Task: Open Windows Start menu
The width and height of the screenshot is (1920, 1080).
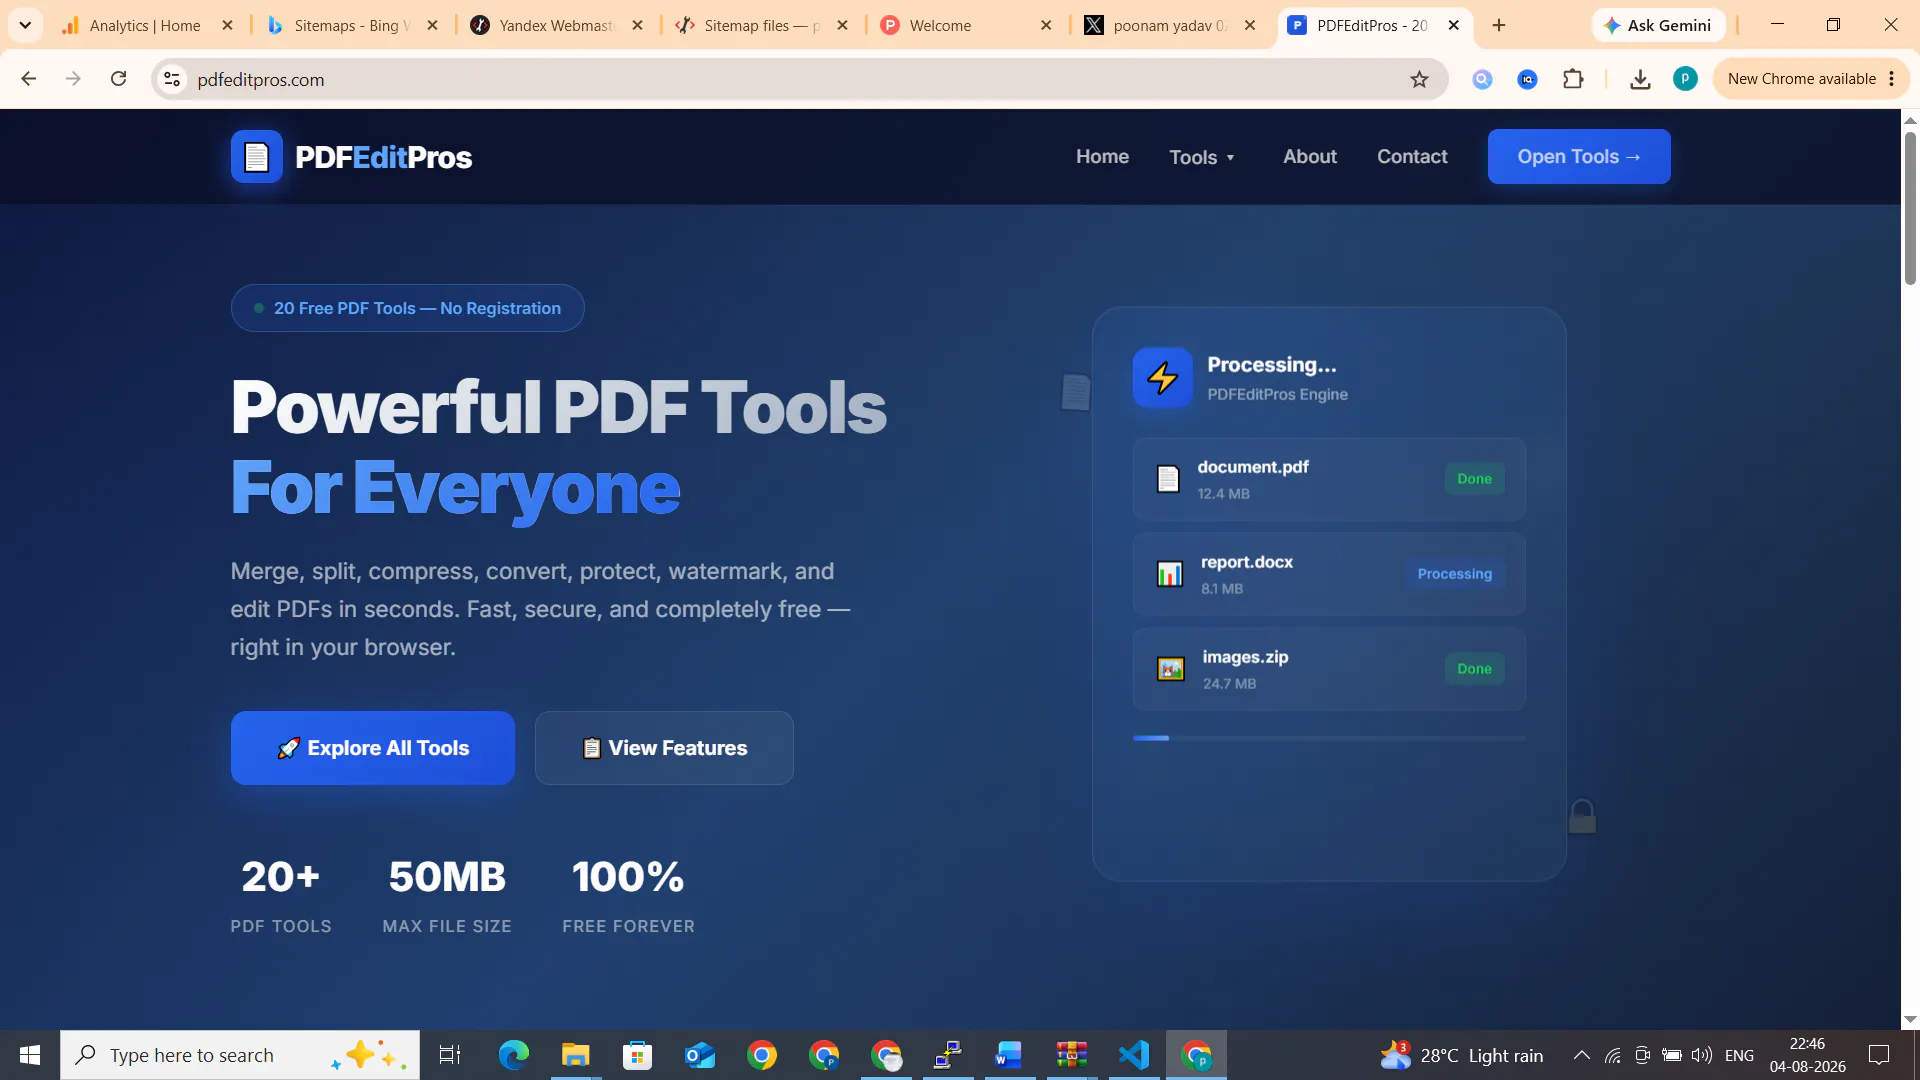Action: pos(30,1055)
